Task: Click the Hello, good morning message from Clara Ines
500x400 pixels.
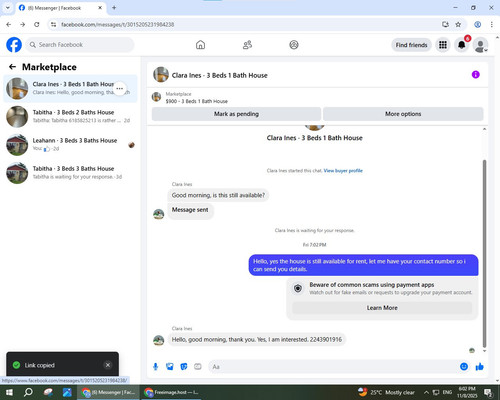Action: tap(257, 340)
